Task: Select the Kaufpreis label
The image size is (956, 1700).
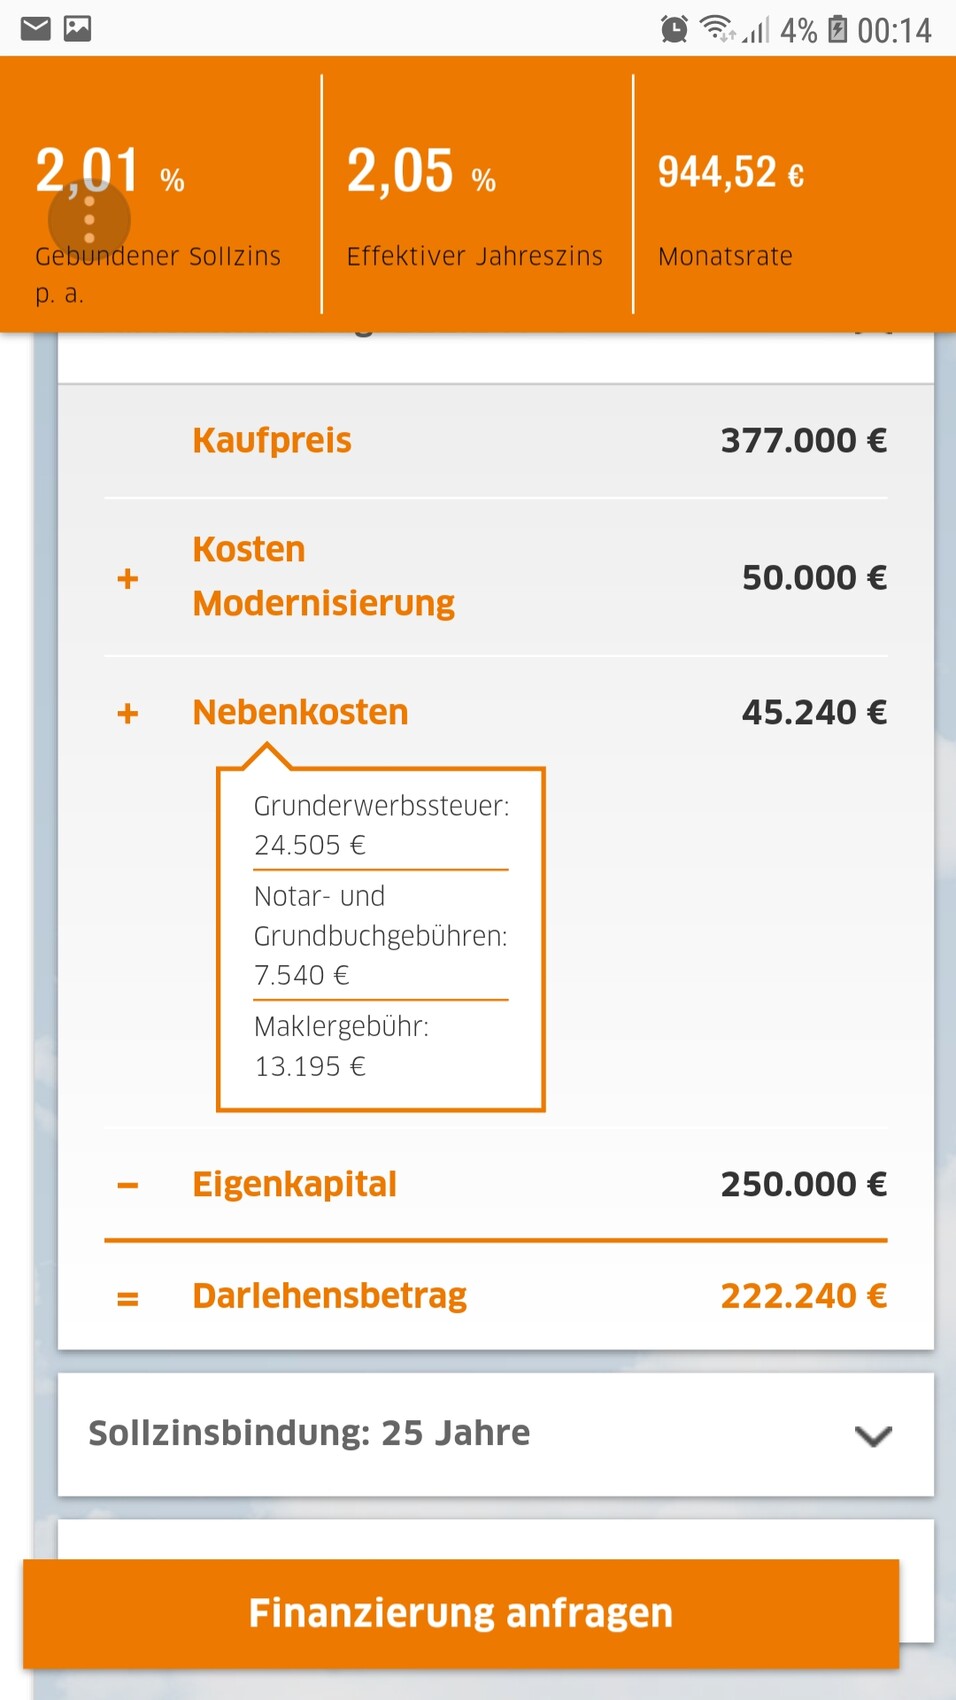Action: (272, 441)
